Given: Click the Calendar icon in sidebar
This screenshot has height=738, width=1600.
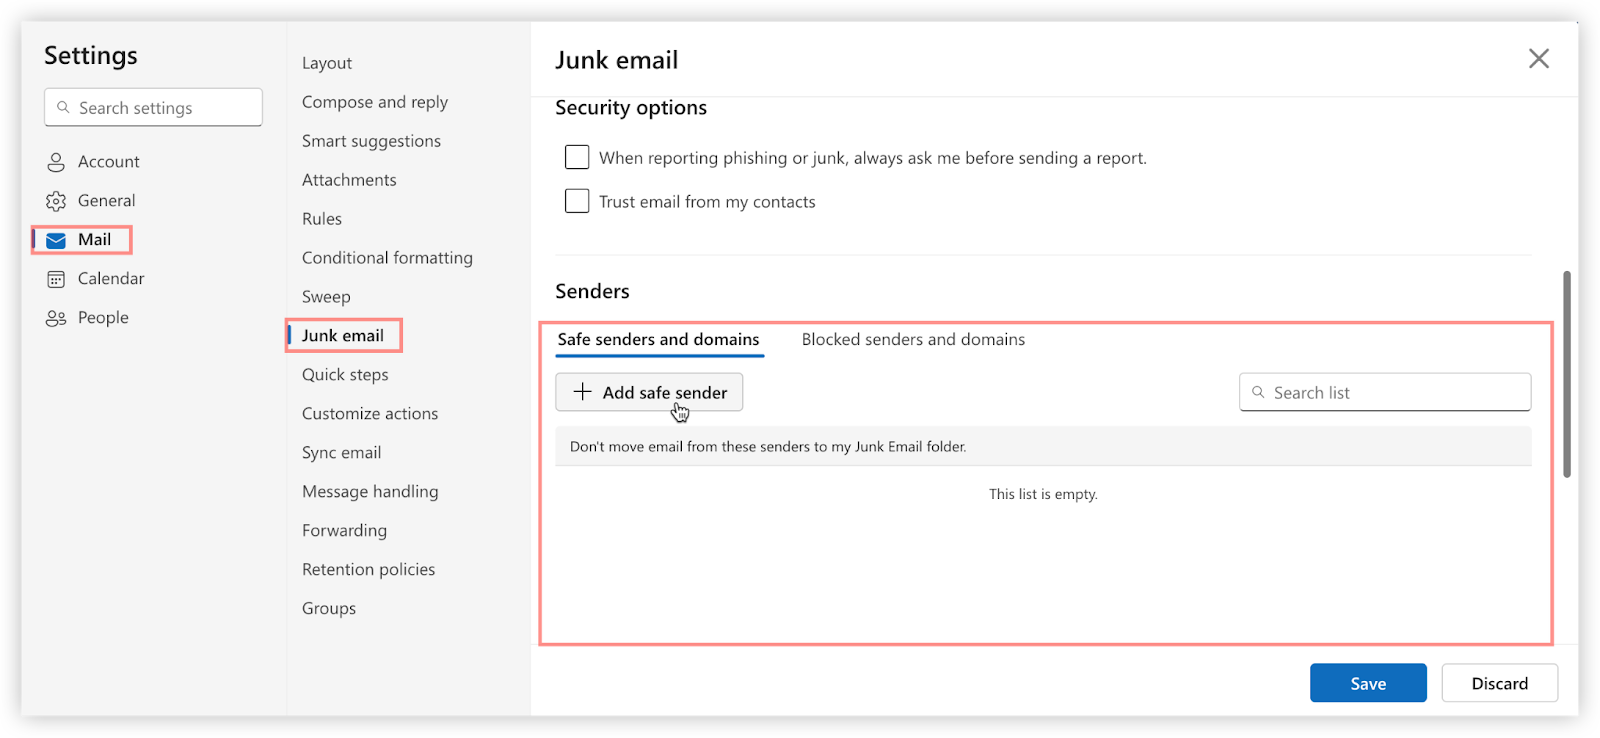Looking at the screenshot, I should coord(56,279).
